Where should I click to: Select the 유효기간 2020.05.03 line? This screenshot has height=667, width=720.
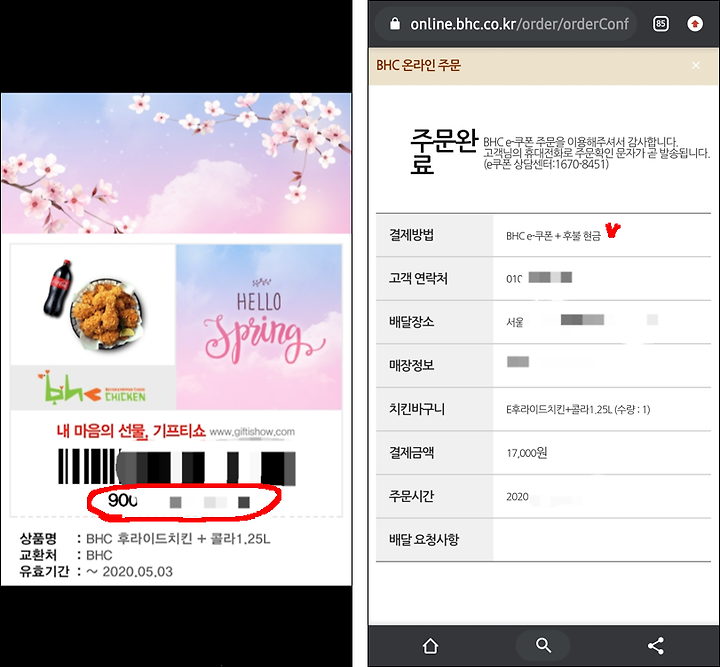(96, 572)
